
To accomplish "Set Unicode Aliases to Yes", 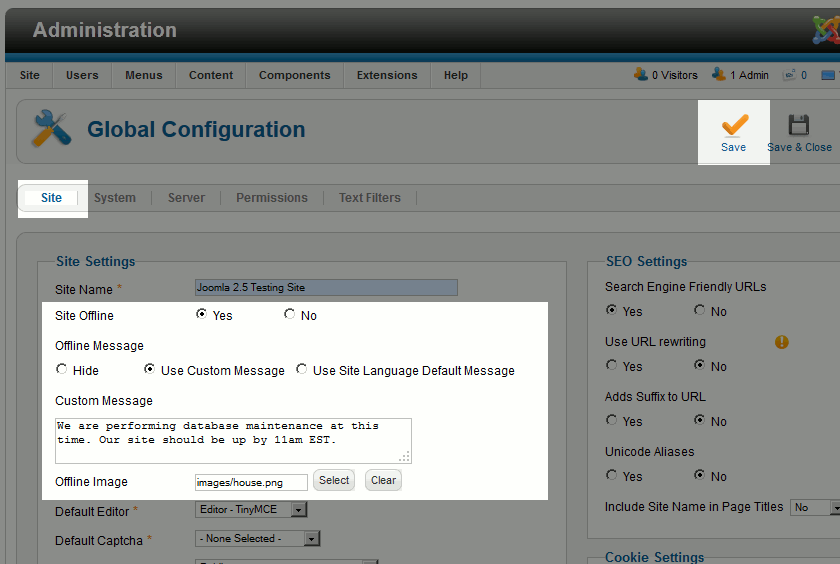I will (x=611, y=475).
